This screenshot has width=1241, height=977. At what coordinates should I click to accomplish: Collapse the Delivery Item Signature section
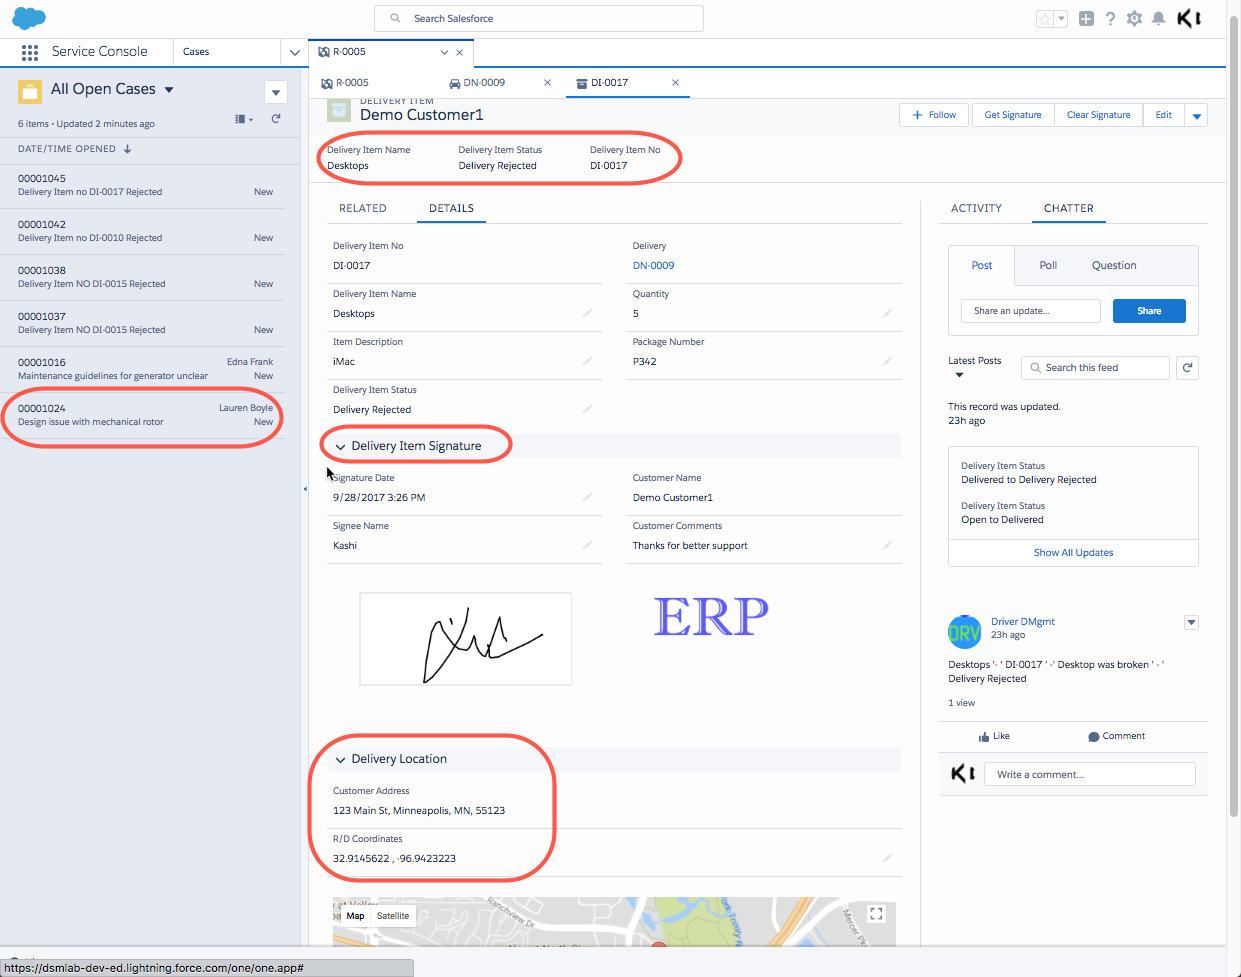(341, 447)
